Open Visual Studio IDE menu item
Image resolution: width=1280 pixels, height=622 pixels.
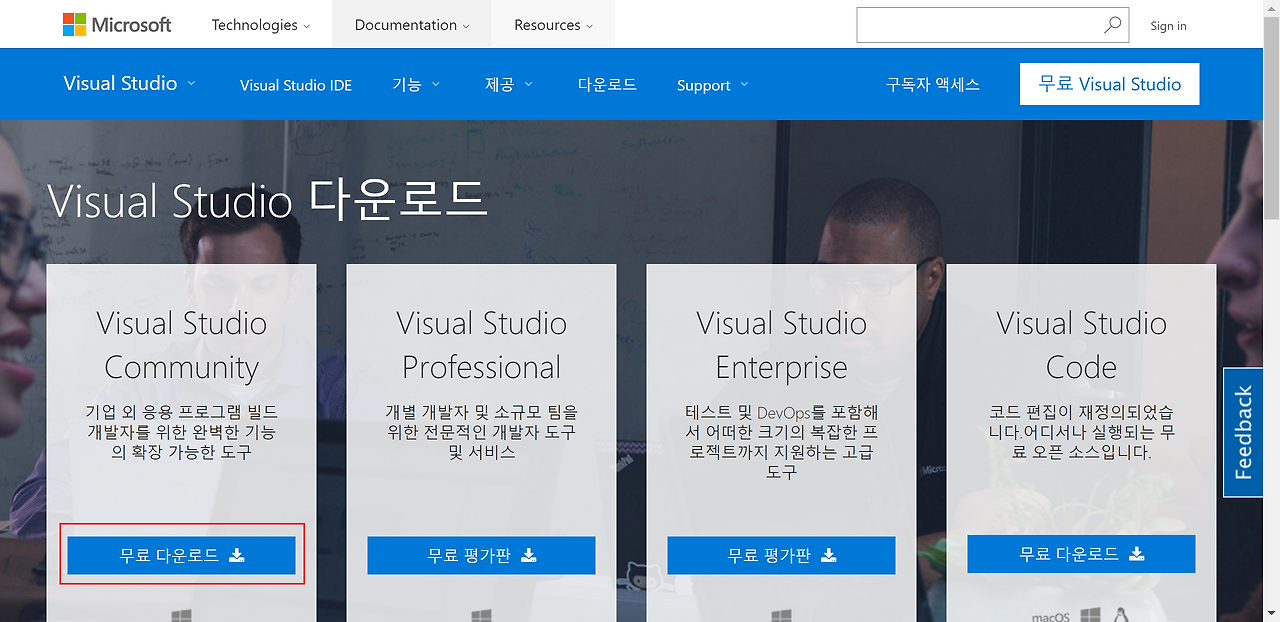296,85
